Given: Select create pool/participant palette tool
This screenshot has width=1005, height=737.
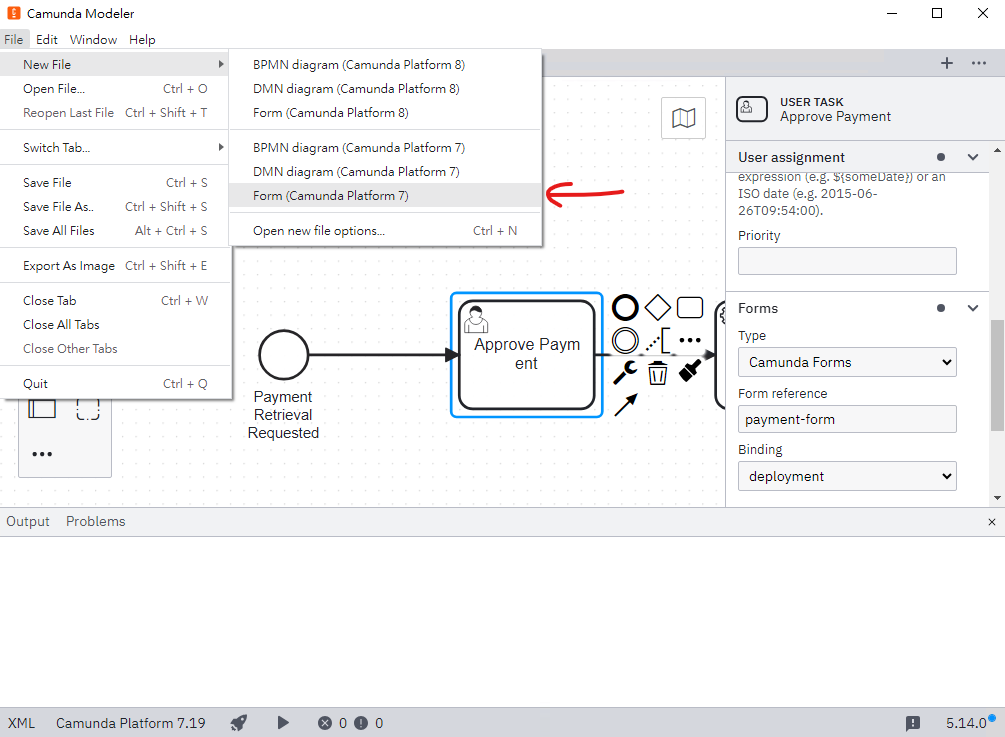Looking at the screenshot, I should coord(42,408).
